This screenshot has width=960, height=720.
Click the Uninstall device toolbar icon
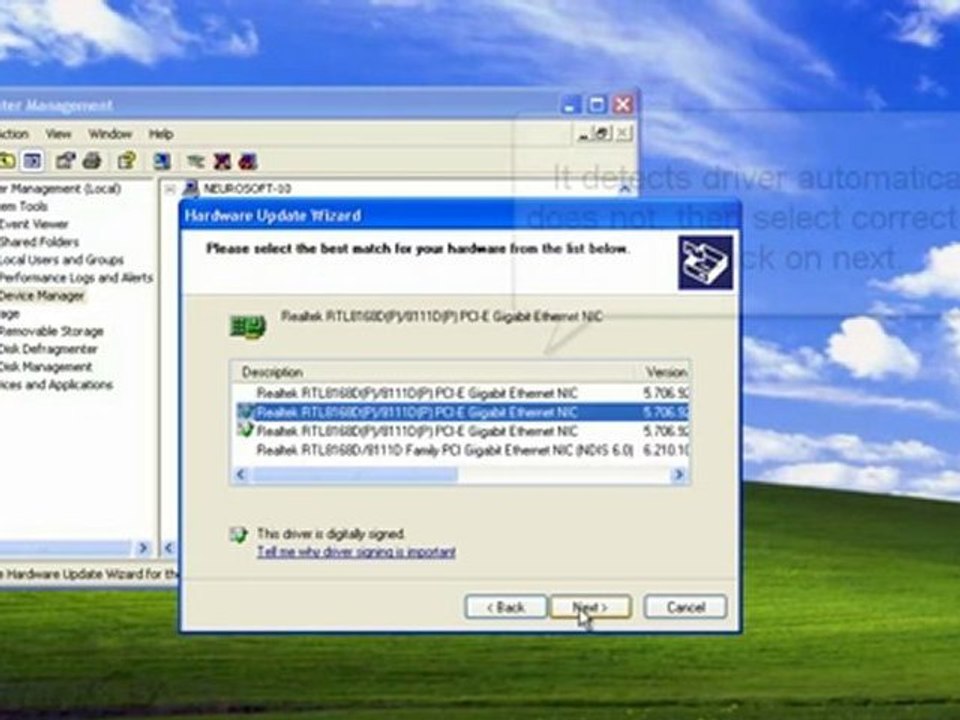(222, 161)
